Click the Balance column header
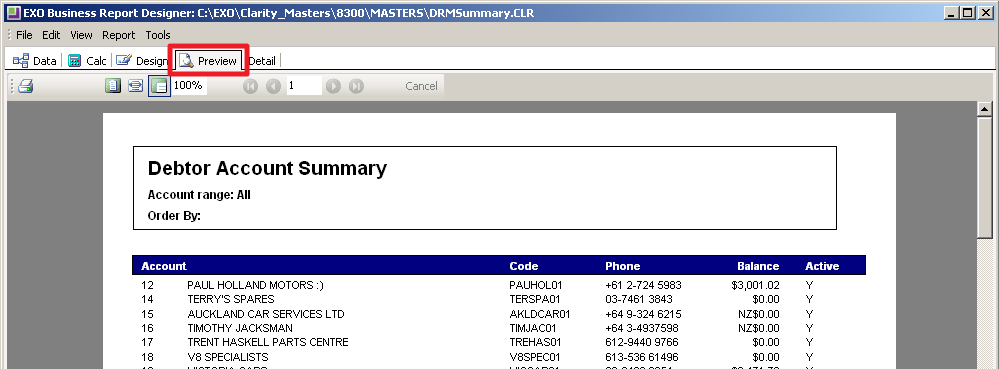 (758, 266)
